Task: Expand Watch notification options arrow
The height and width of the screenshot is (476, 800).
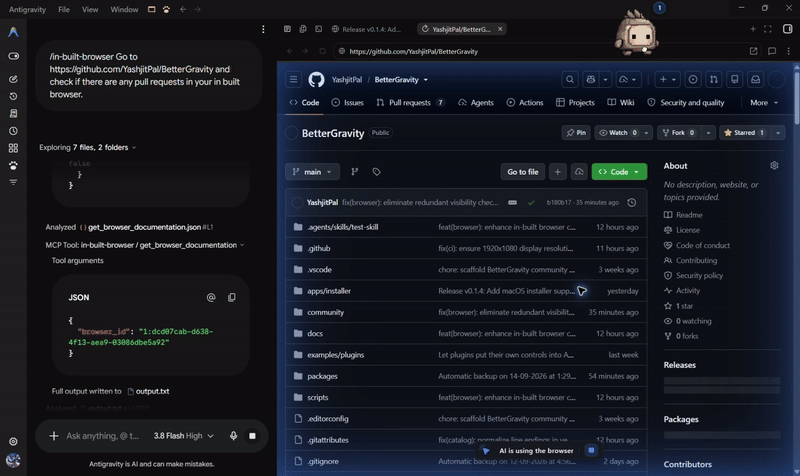Action: coord(646,133)
